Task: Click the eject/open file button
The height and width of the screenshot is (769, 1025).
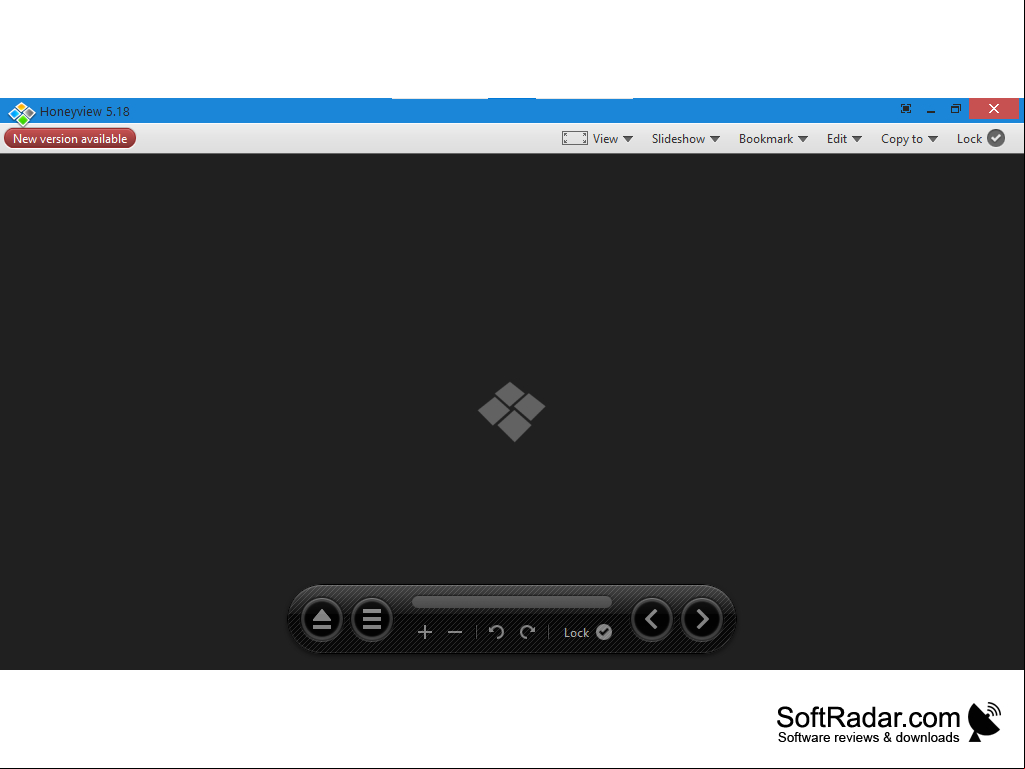Action: [322, 619]
